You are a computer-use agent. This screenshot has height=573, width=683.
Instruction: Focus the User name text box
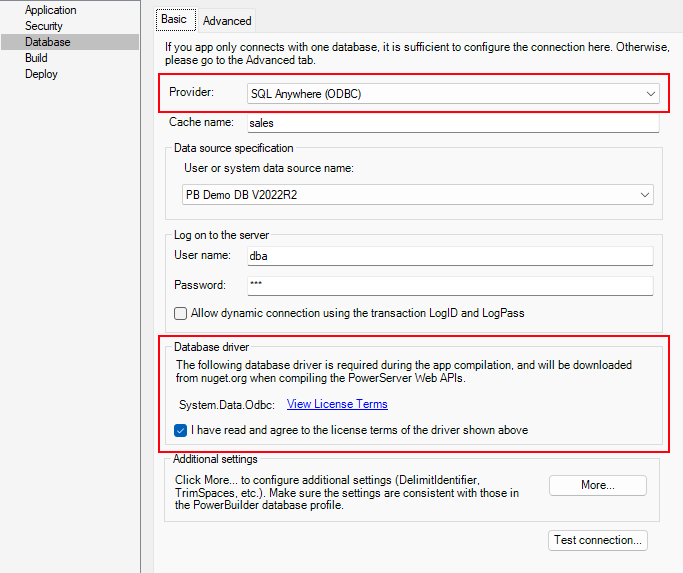click(x=449, y=256)
